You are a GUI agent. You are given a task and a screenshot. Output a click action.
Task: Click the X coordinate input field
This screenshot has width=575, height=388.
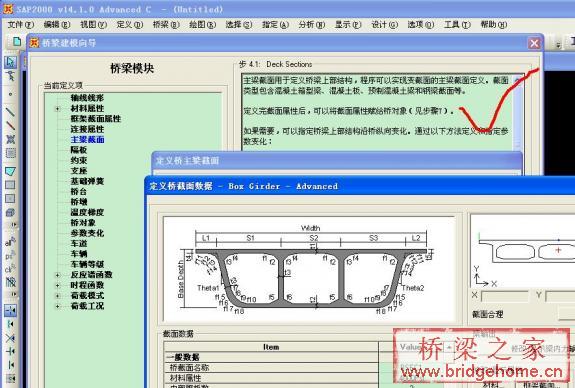(x=505, y=296)
